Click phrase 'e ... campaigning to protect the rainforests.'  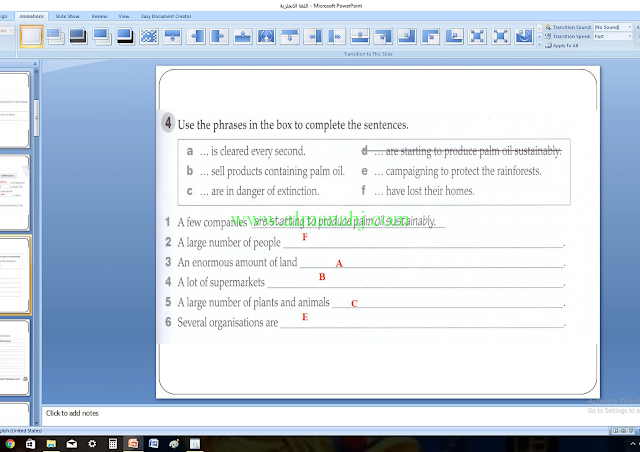point(451,171)
